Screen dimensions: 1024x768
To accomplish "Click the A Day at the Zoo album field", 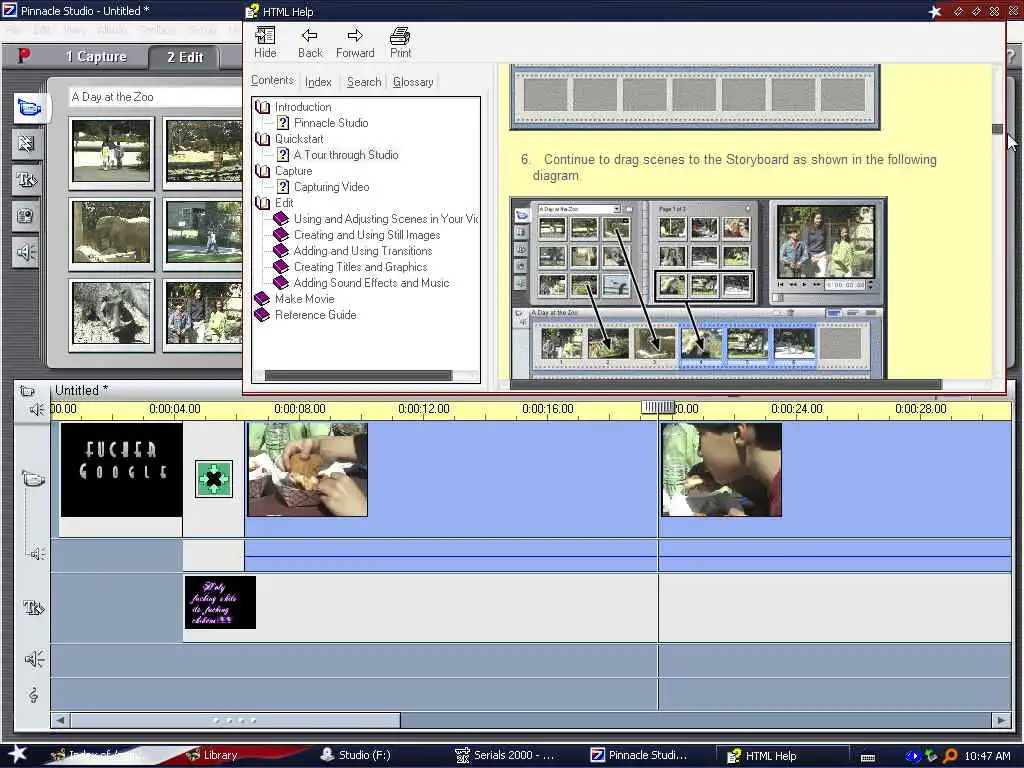I will tap(155, 97).
